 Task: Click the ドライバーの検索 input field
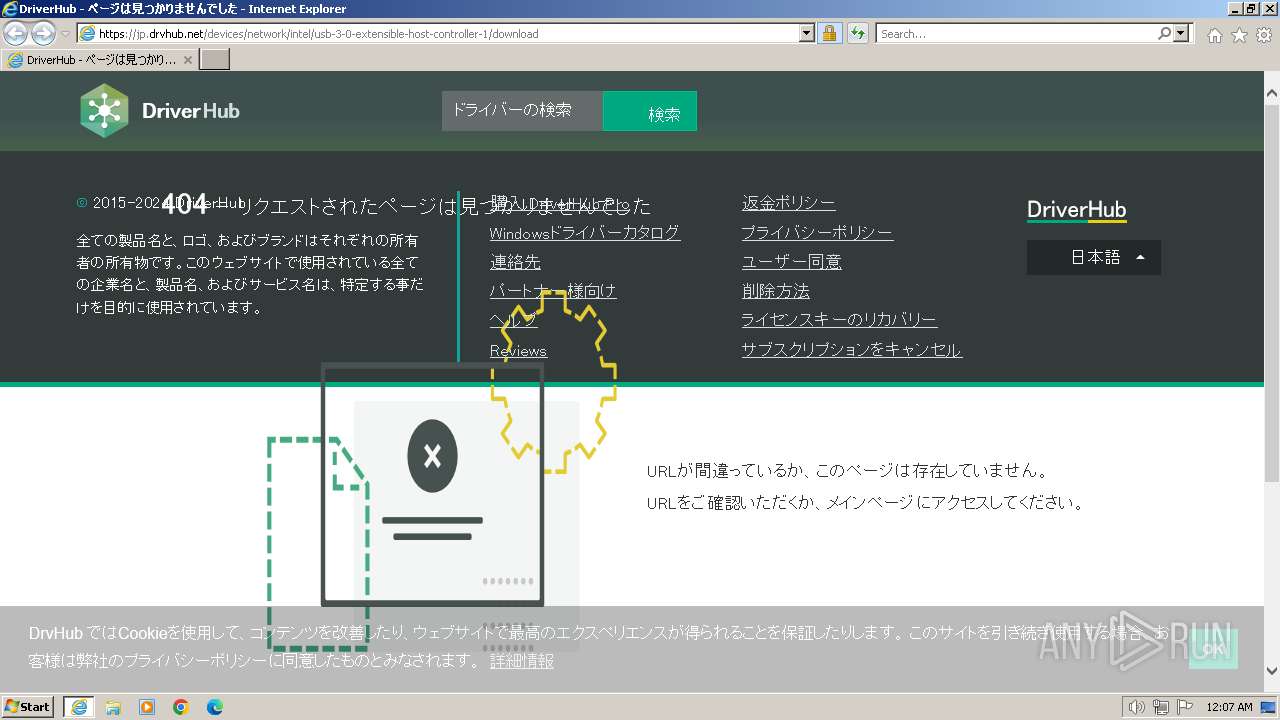coord(522,111)
